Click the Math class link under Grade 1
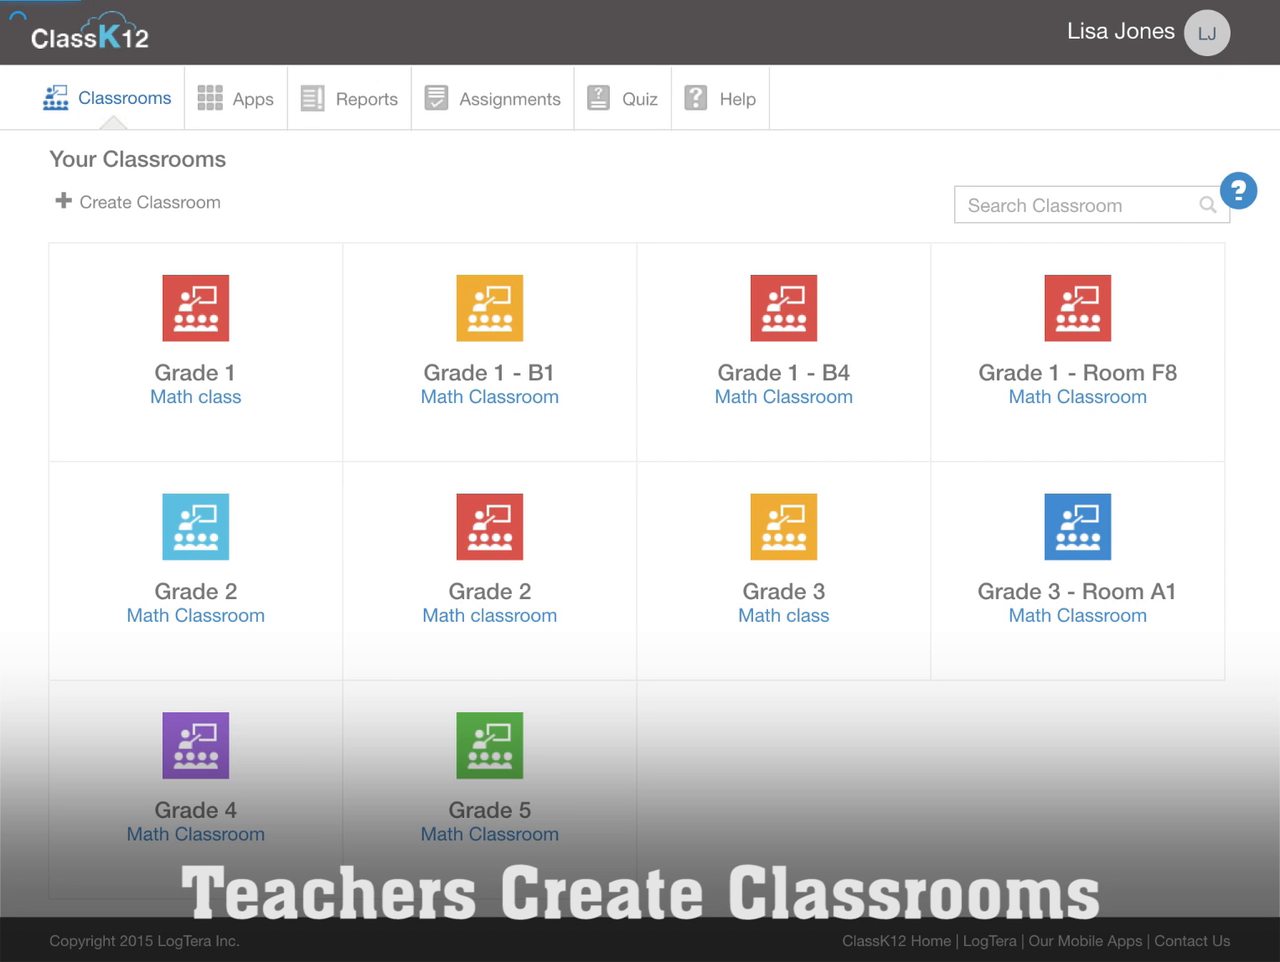1280x962 pixels. coord(195,397)
